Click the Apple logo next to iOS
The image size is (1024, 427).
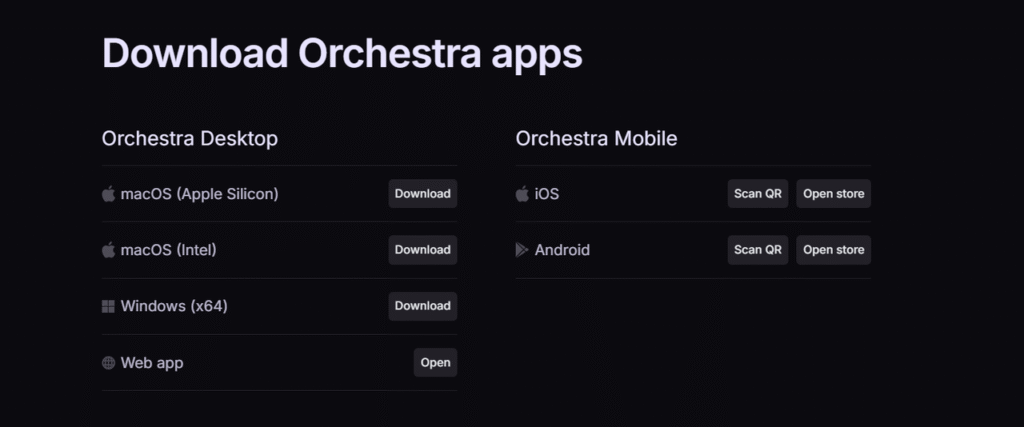[x=522, y=194]
